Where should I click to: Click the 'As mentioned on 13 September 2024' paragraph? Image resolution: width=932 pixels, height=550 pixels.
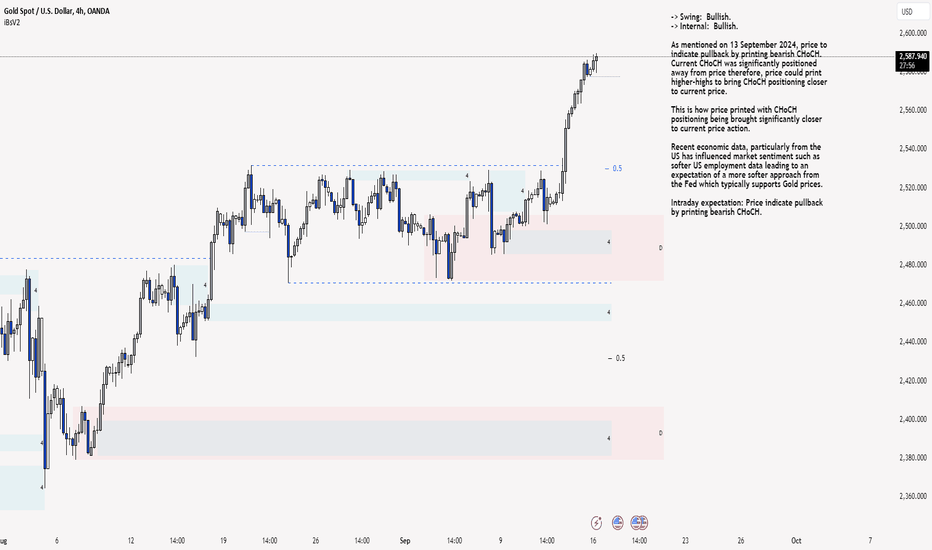tap(749, 68)
